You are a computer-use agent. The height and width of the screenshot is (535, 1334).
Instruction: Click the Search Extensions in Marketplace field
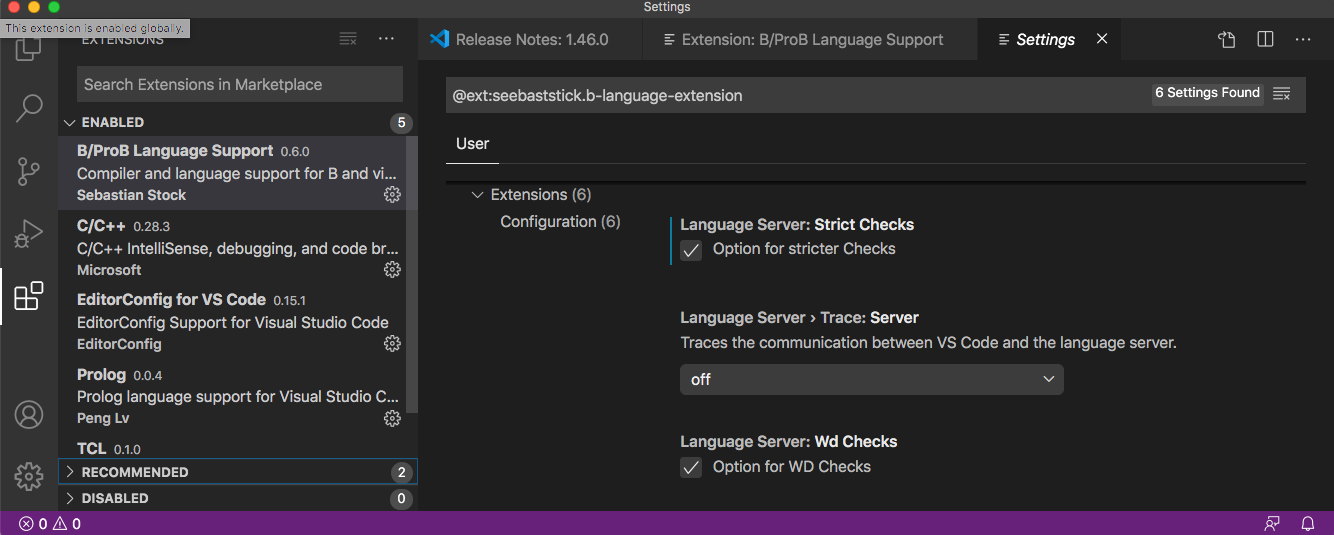[239, 85]
